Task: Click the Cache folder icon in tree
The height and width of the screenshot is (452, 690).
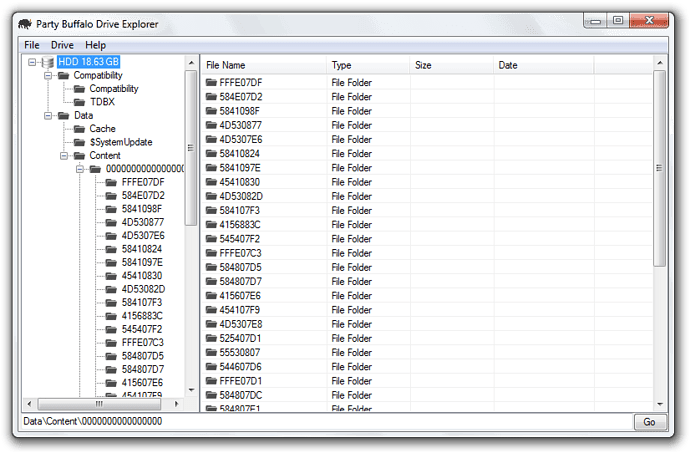Action: click(80, 129)
